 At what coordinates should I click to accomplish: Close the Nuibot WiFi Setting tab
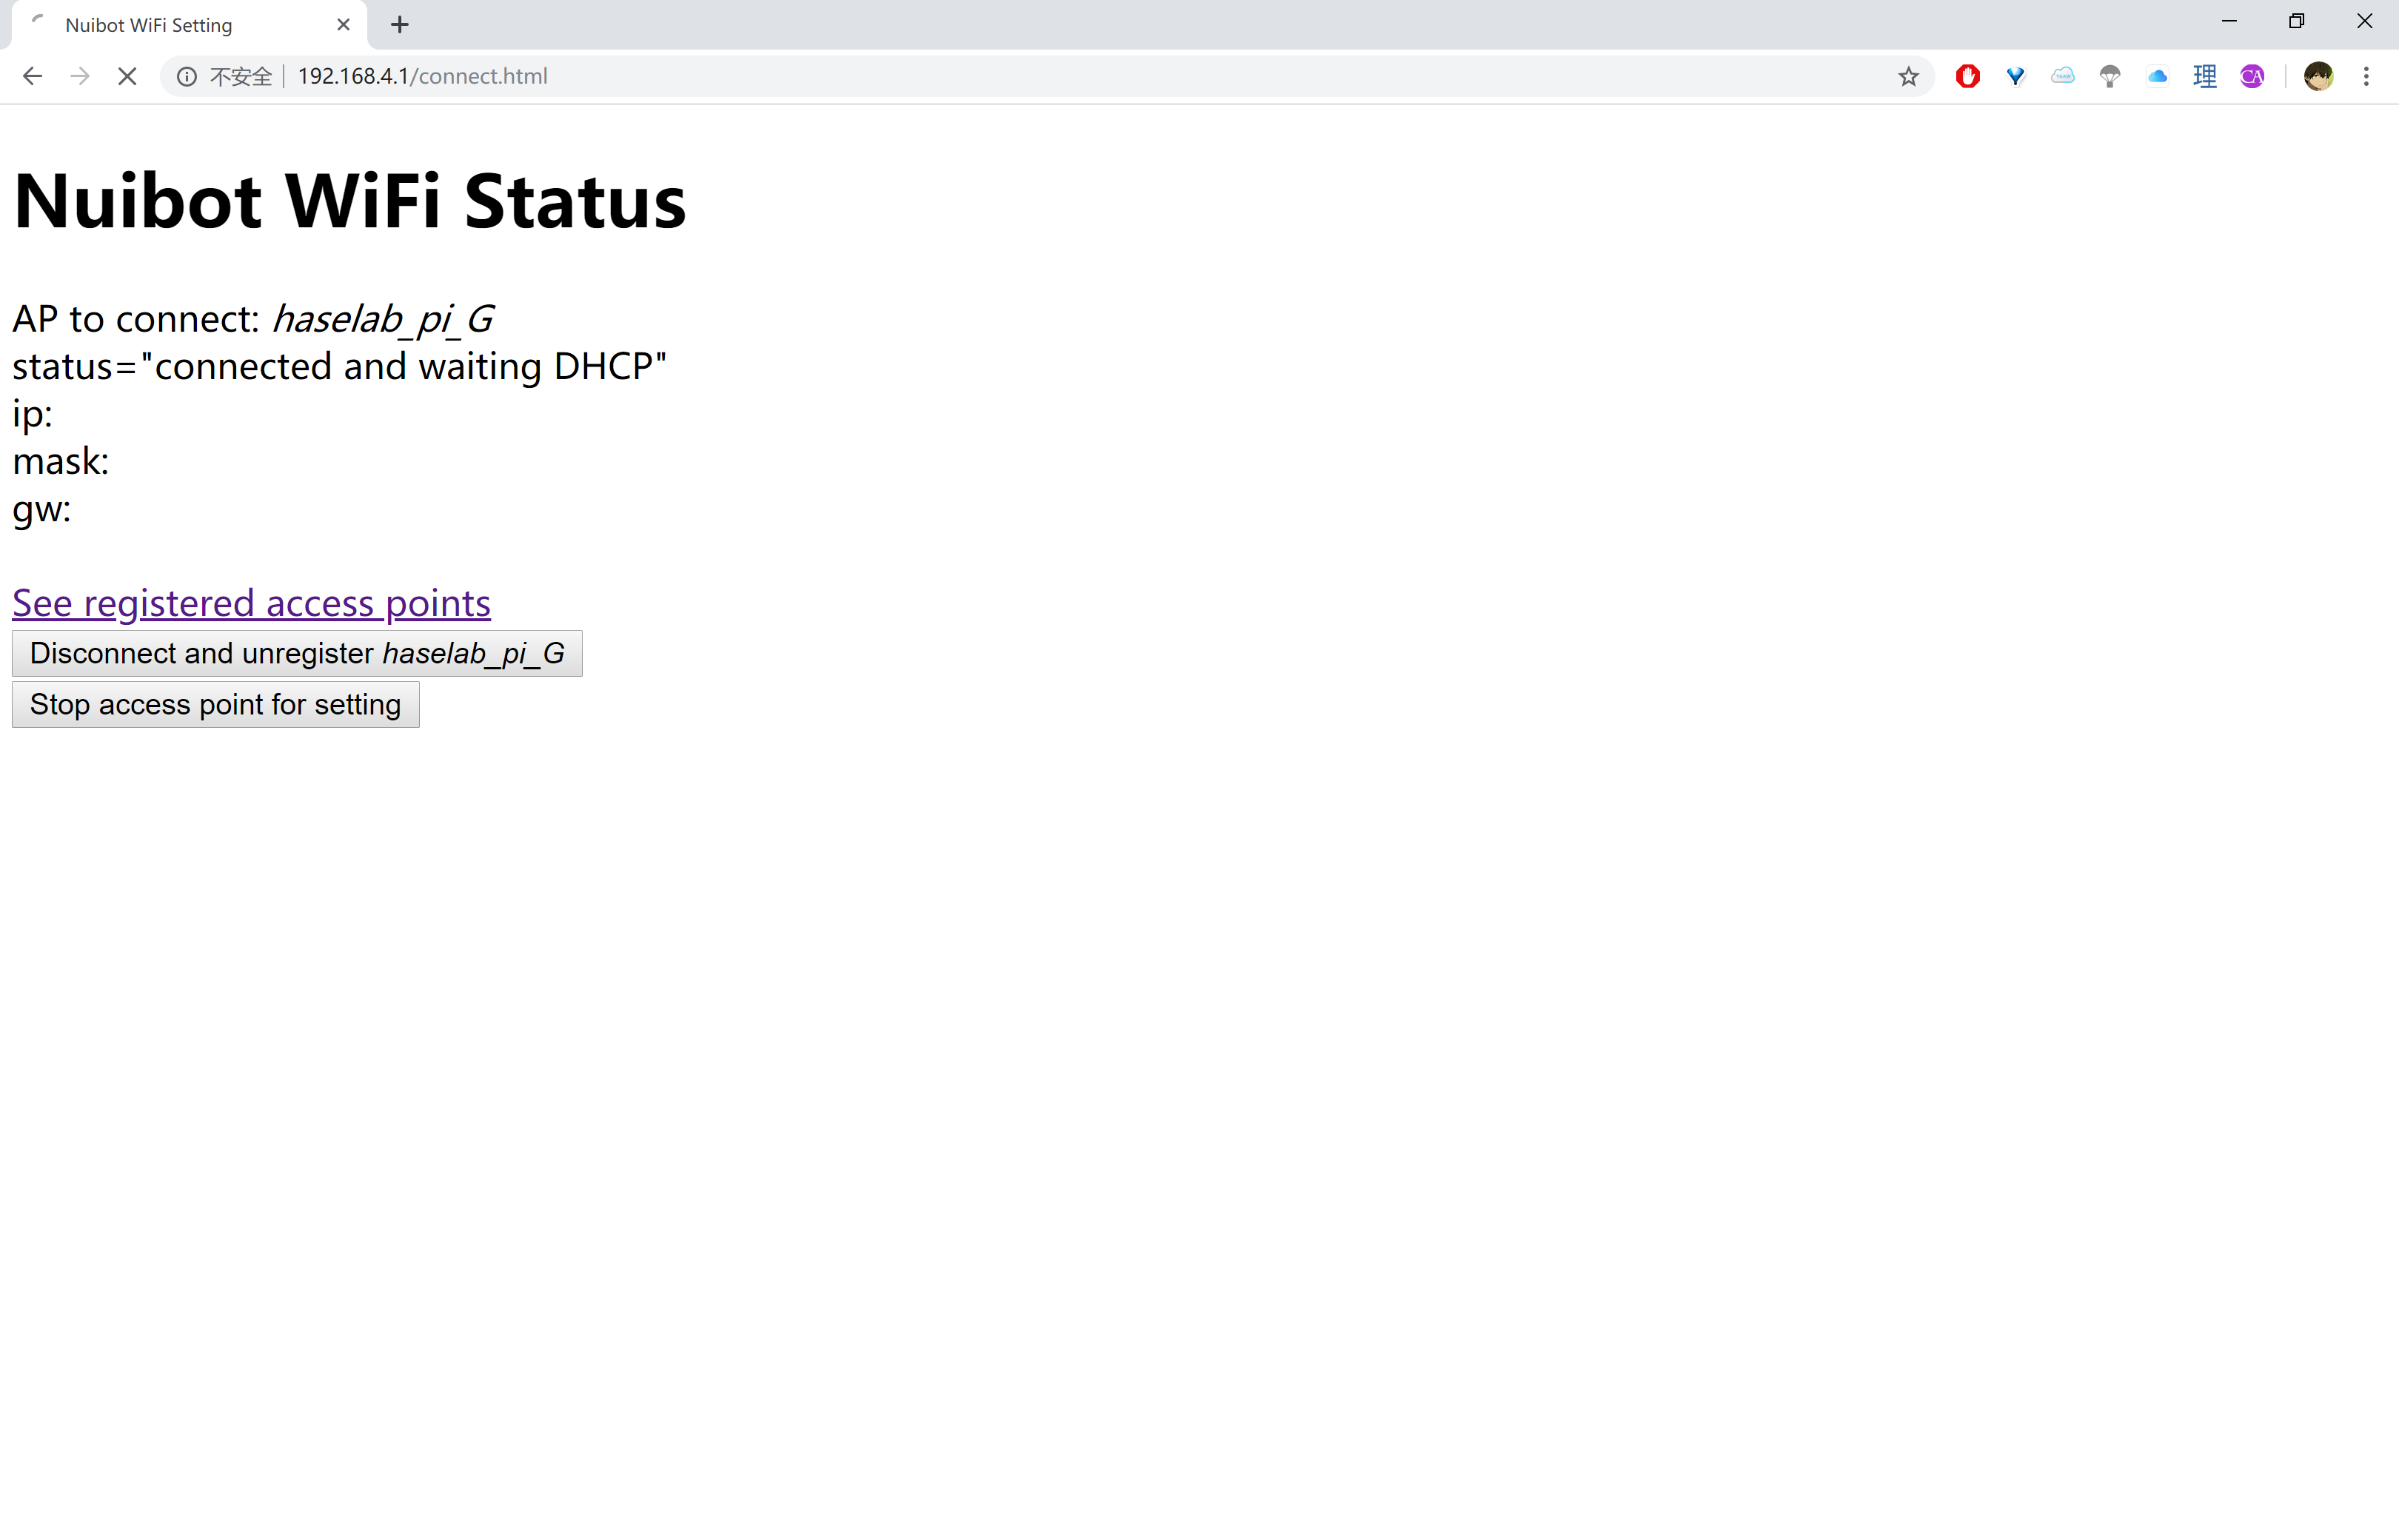343,25
